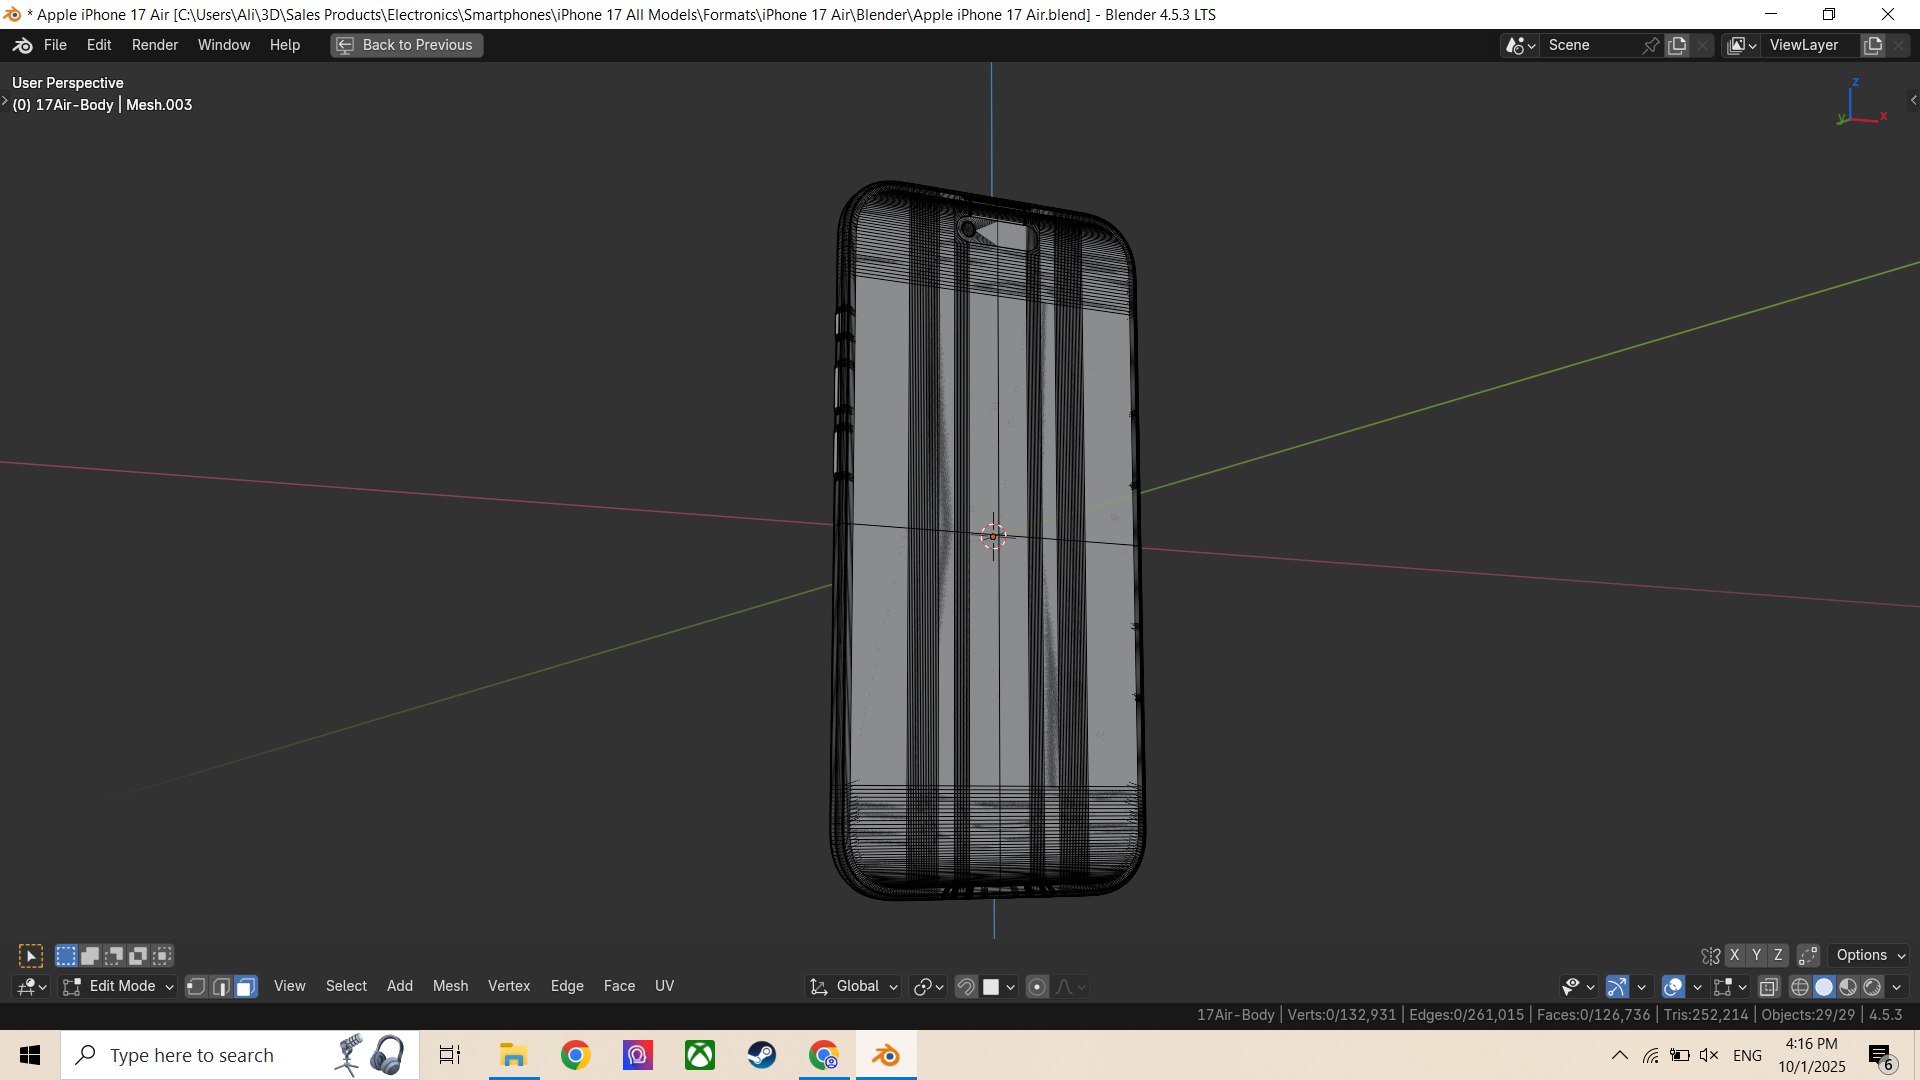
Task: Create a new scene copy icon
Action: point(1677,45)
